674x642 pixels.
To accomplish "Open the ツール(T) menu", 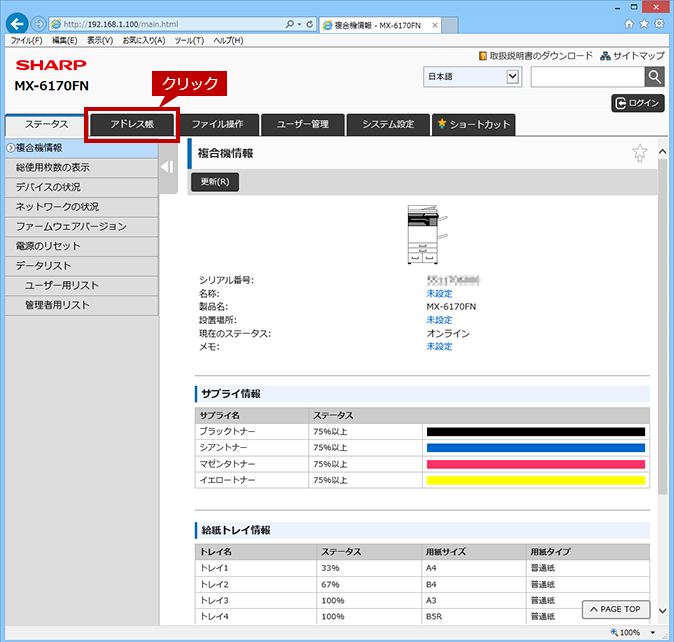I will [x=189, y=40].
